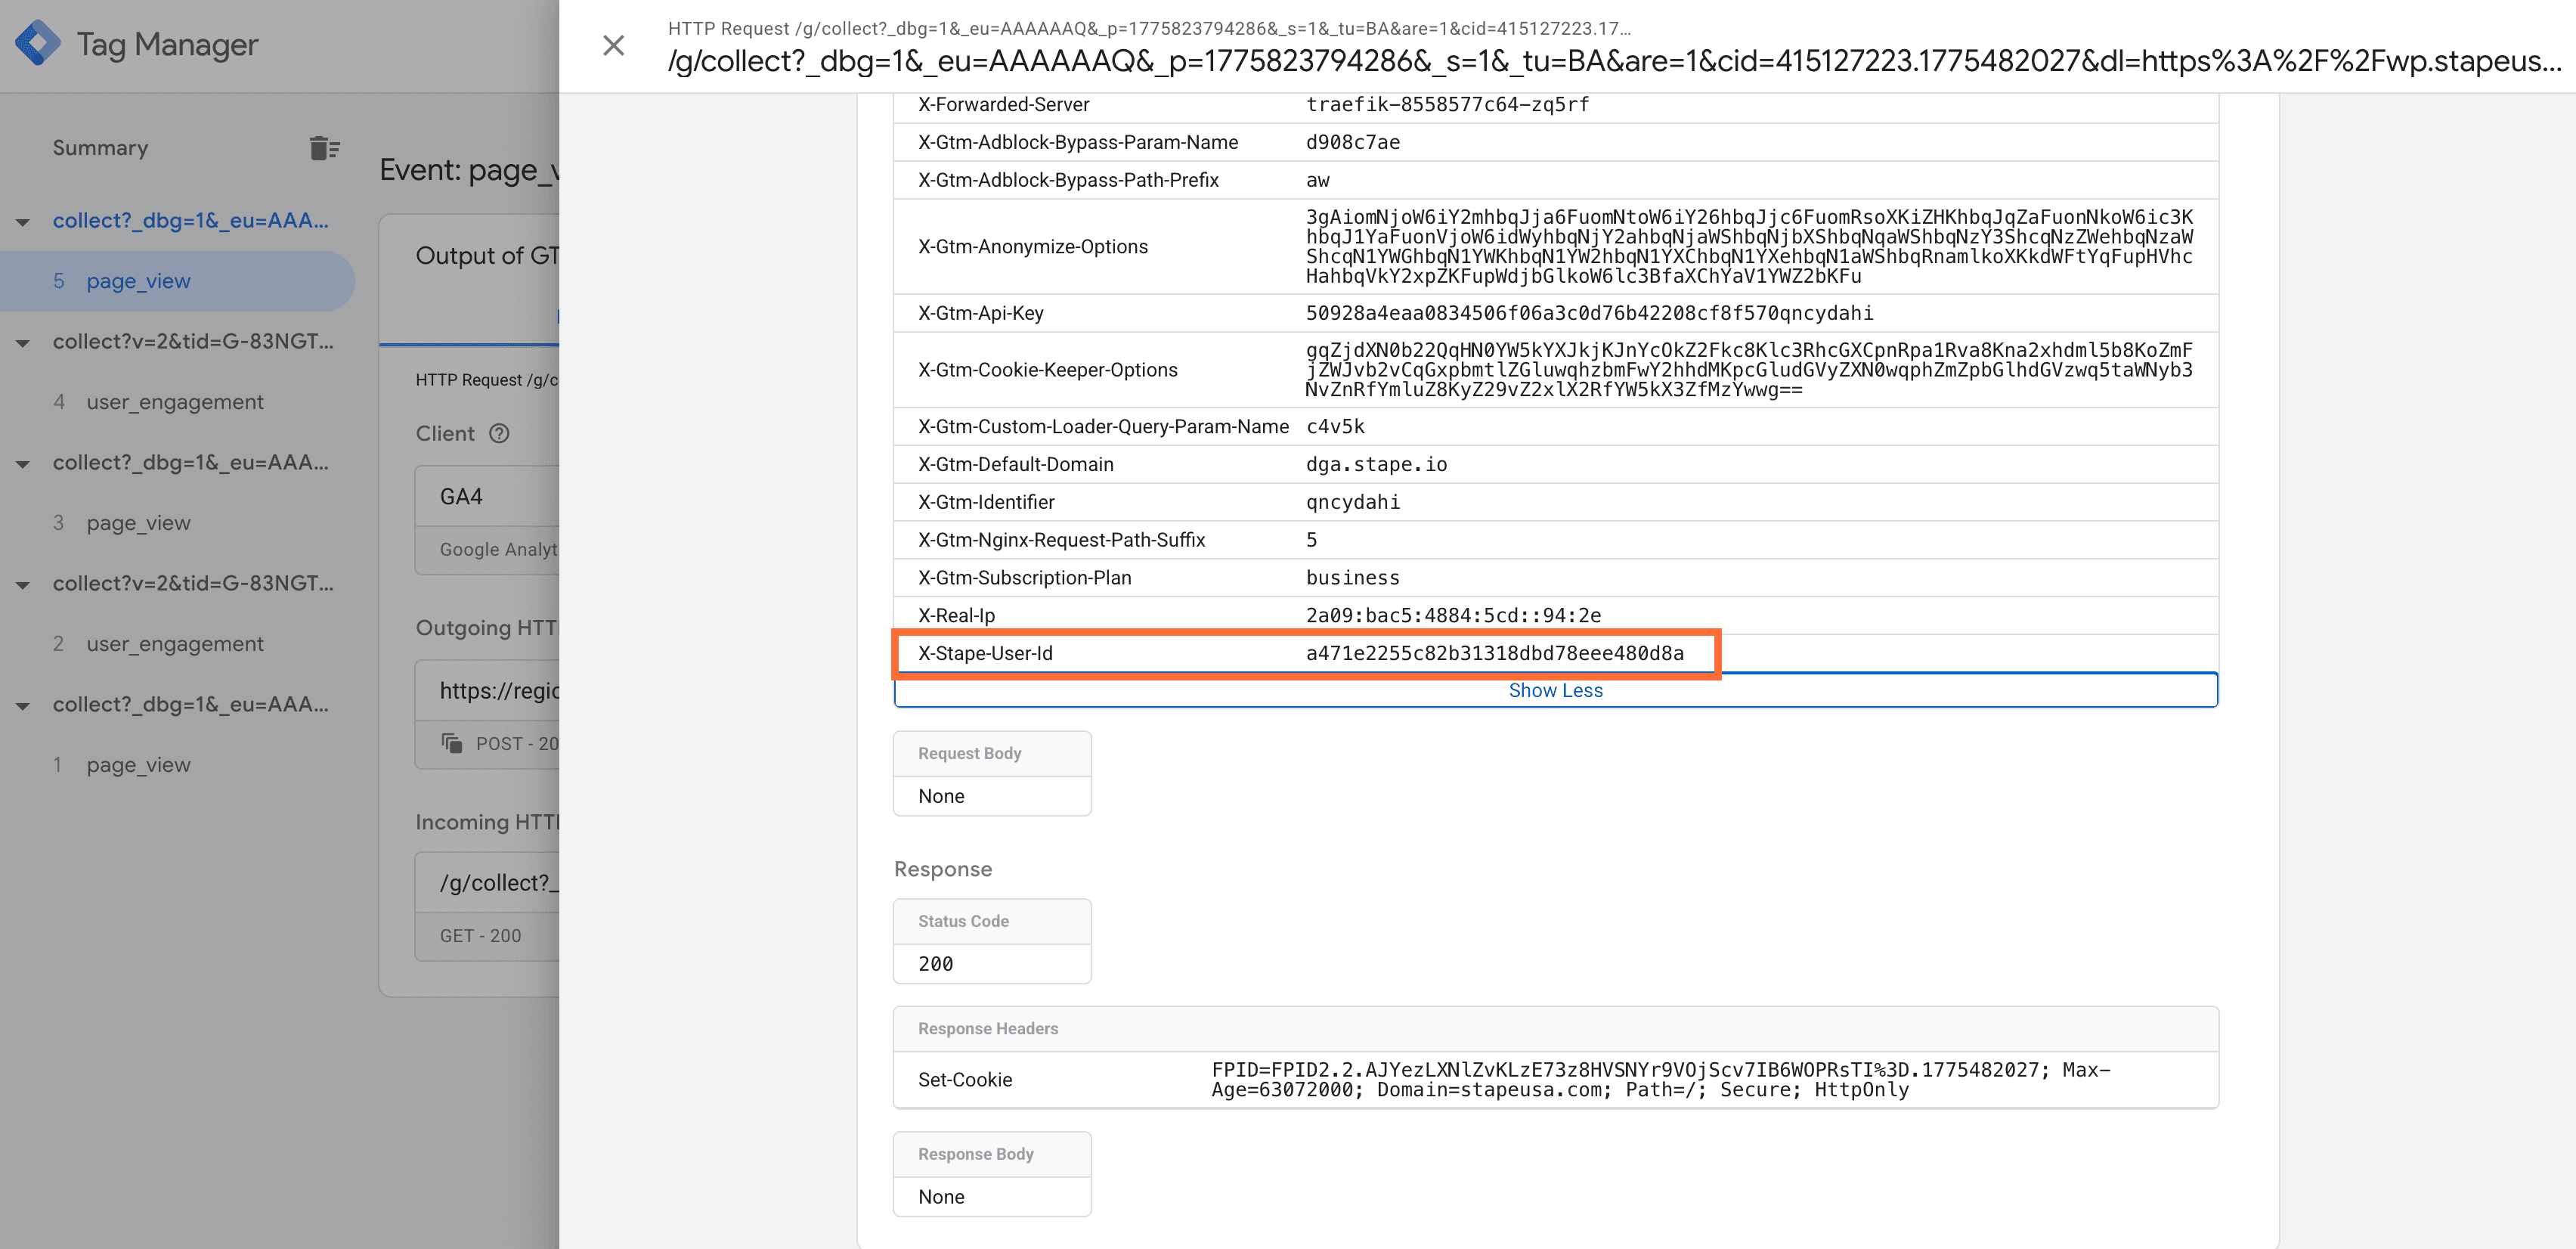Viewport: 2576px width, 1249px height.
Task: Click the Tag Manager logo icon
Action: click(x=39, y=42)
